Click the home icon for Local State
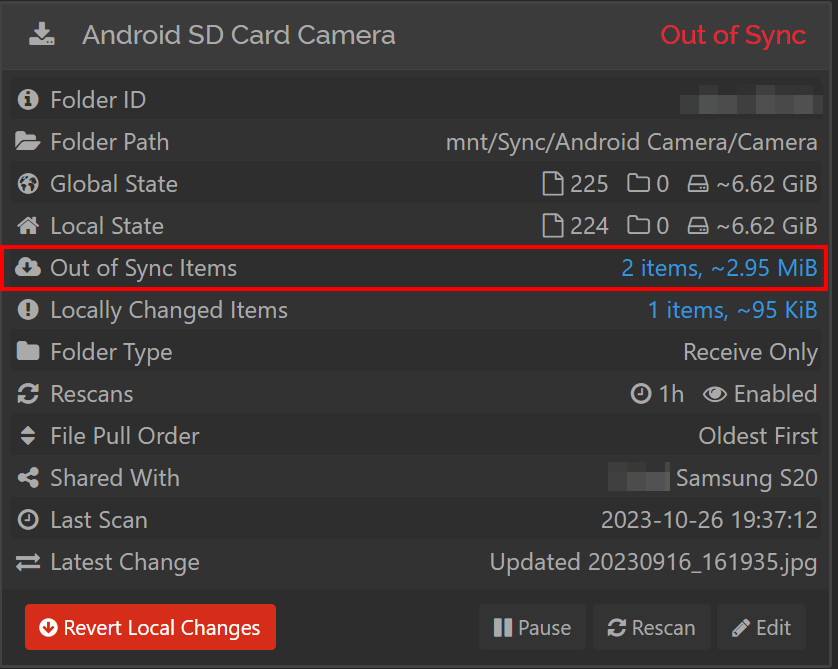 (28, 225)
